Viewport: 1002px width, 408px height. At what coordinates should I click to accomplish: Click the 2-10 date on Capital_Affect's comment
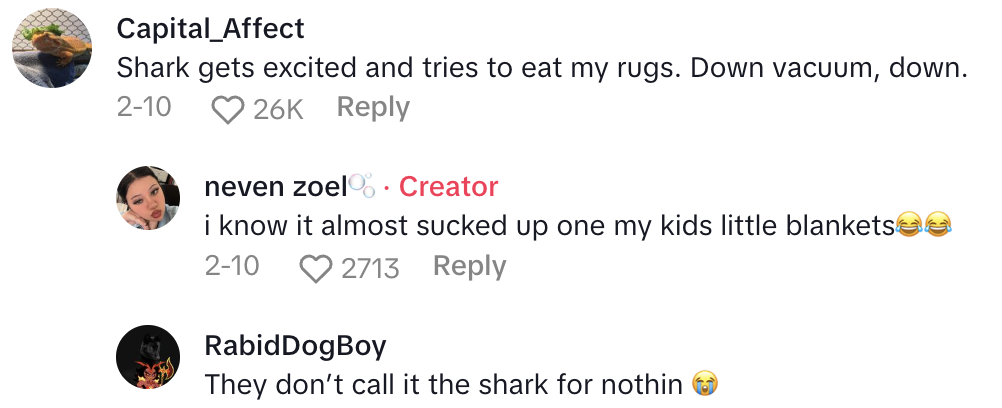pyautogui.click(x=144, y=108)
